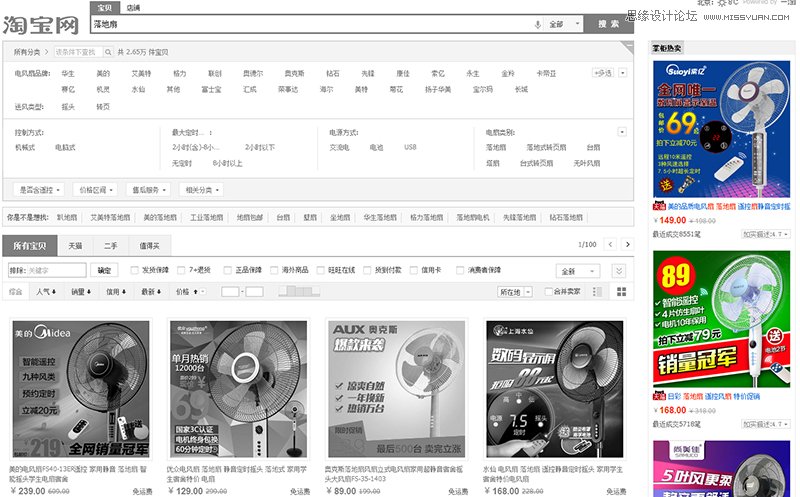
Task: Click the 搜索 search button
Action: [609, 24]
